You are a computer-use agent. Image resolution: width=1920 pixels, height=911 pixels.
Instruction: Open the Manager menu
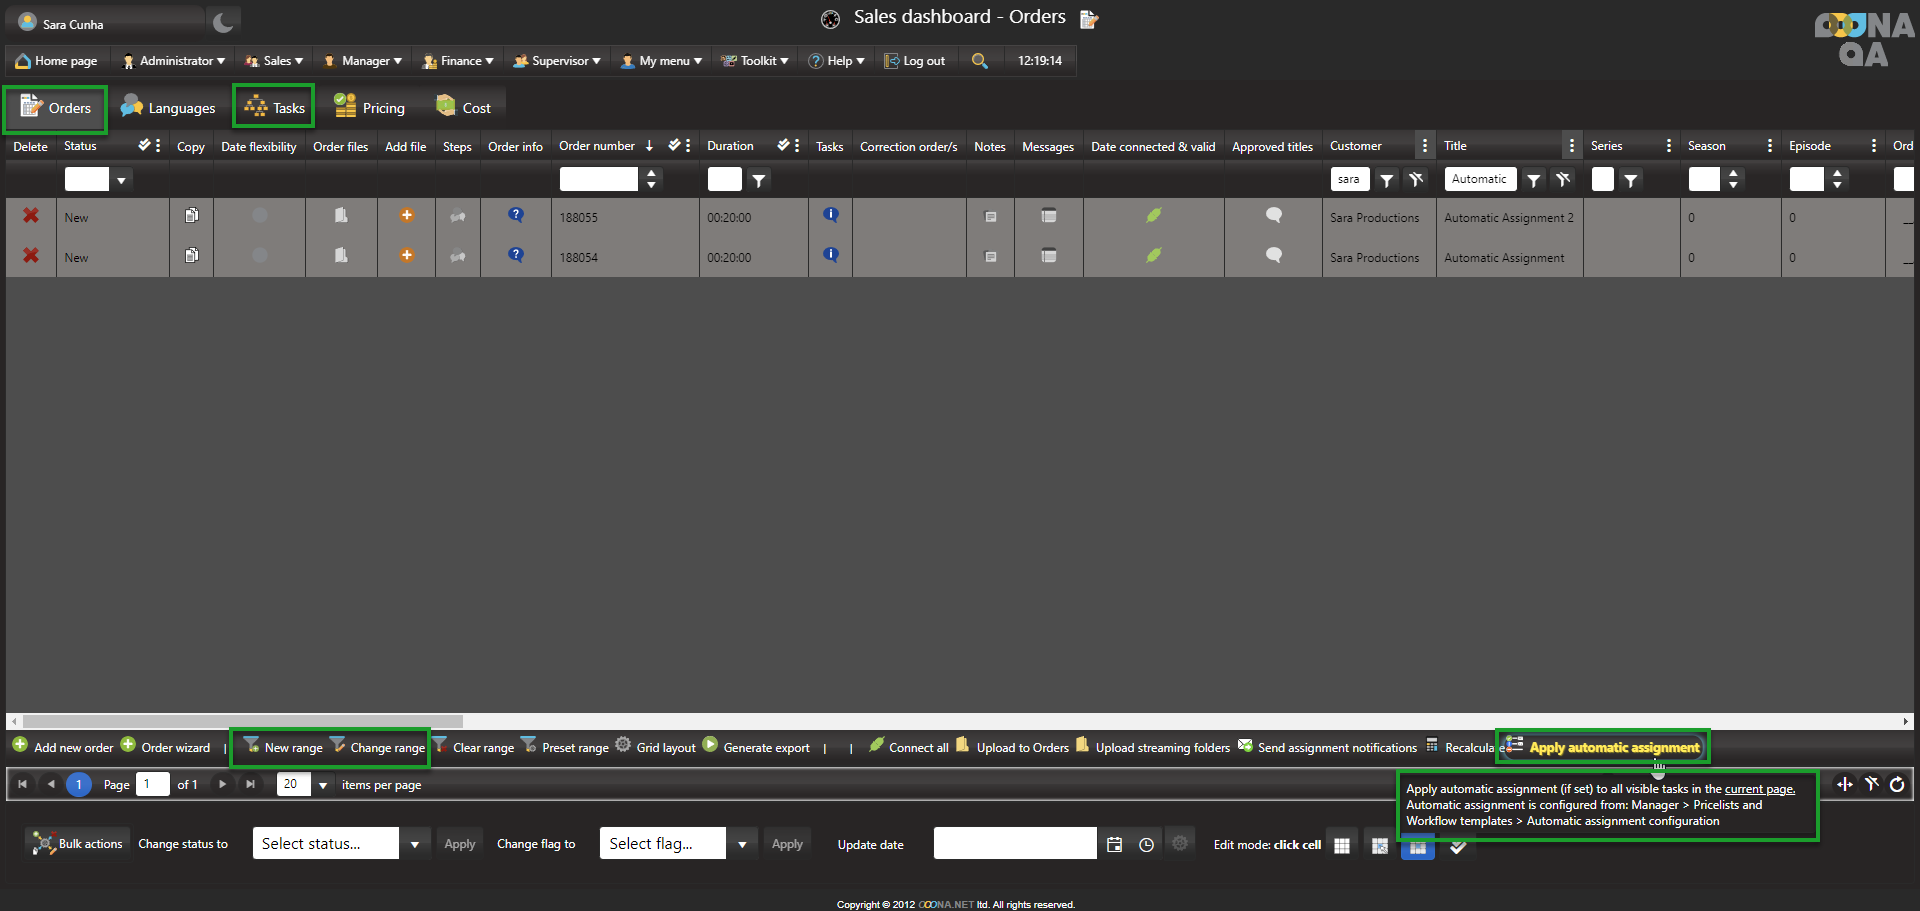point(363,61)
